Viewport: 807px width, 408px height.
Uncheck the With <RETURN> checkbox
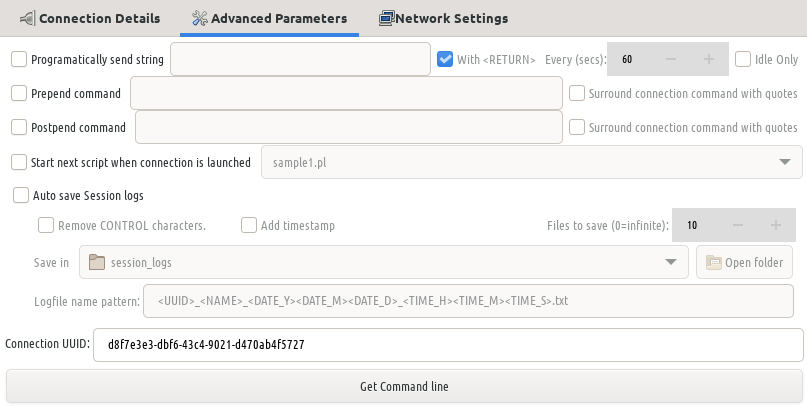[445, 59]
